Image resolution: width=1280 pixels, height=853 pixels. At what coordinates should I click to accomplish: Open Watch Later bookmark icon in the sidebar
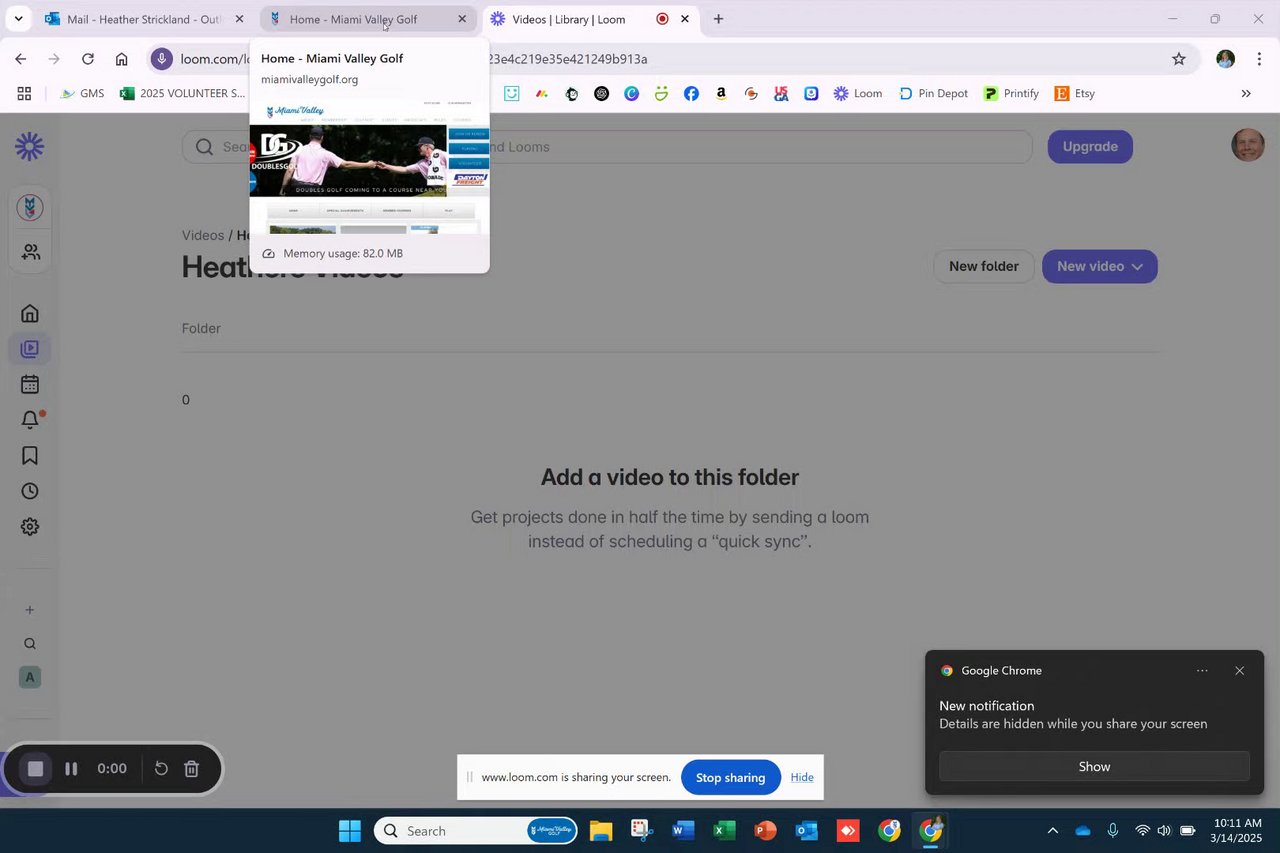coord(30,456)
